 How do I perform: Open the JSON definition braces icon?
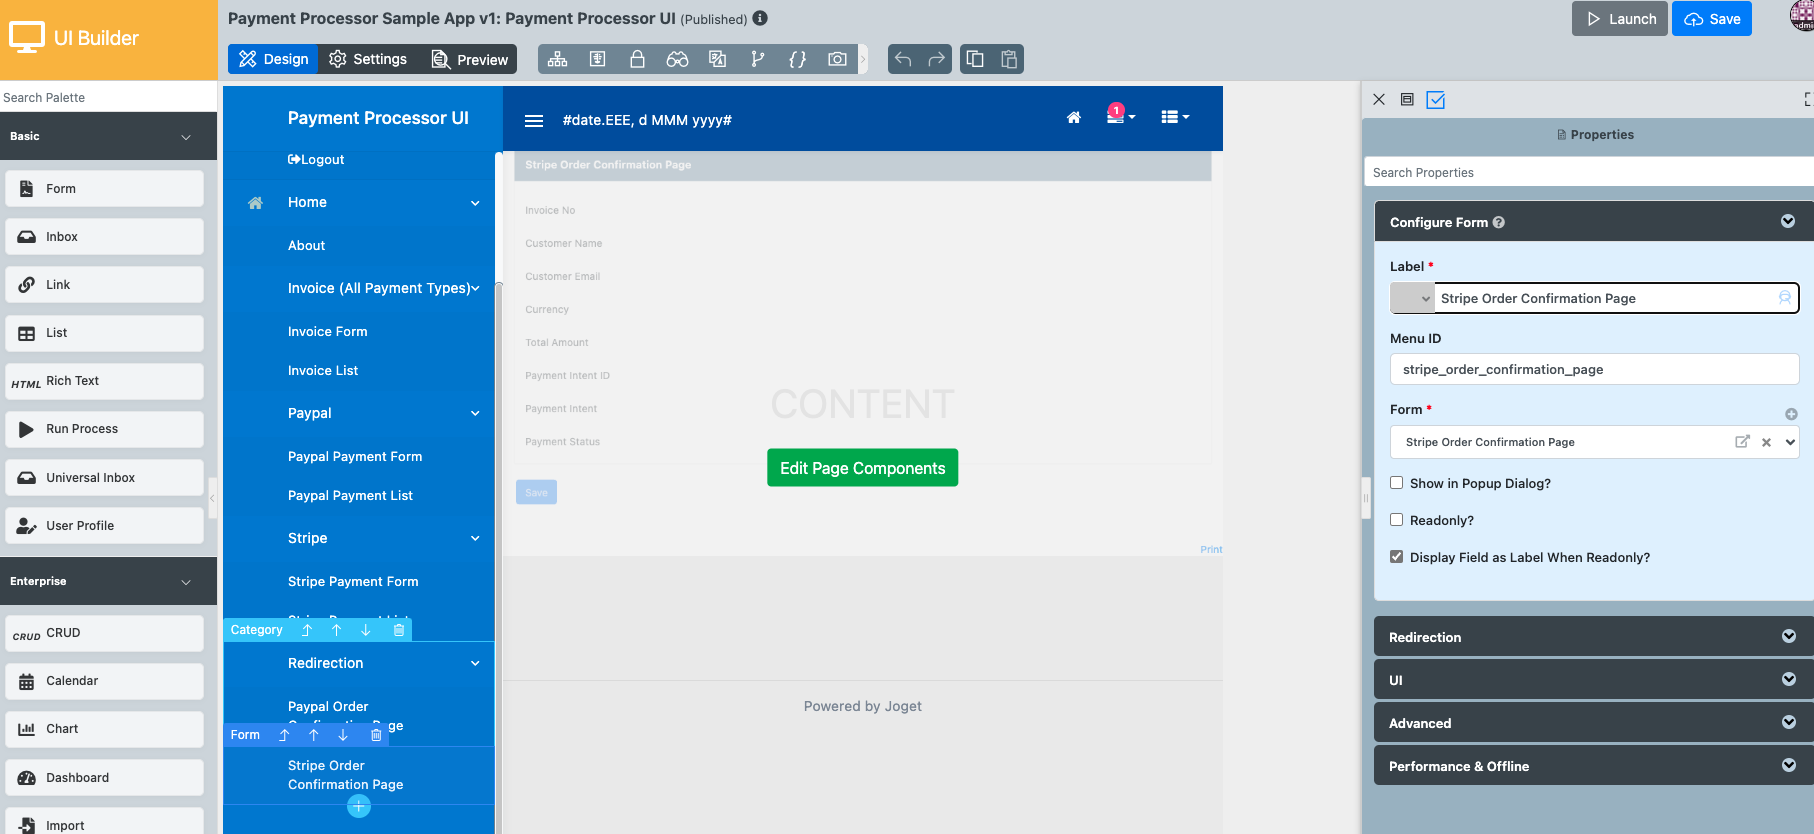coord(797,59)
